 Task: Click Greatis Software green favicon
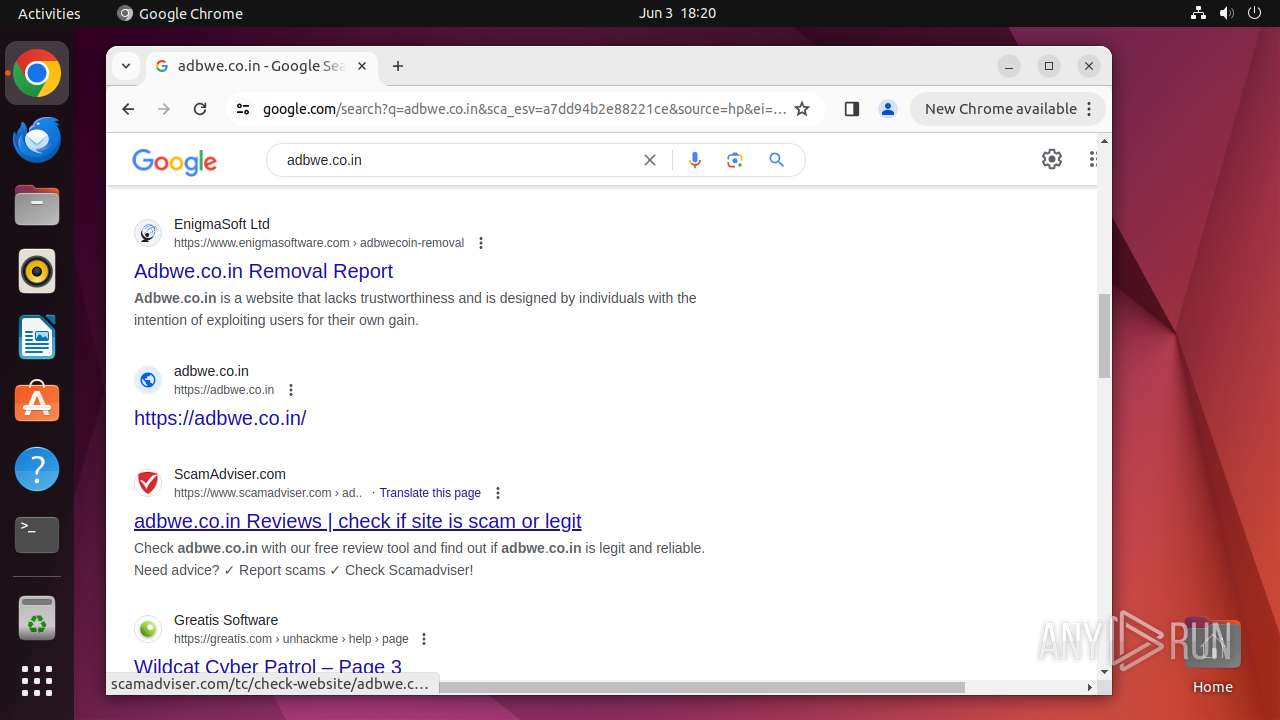coord(148,629)
